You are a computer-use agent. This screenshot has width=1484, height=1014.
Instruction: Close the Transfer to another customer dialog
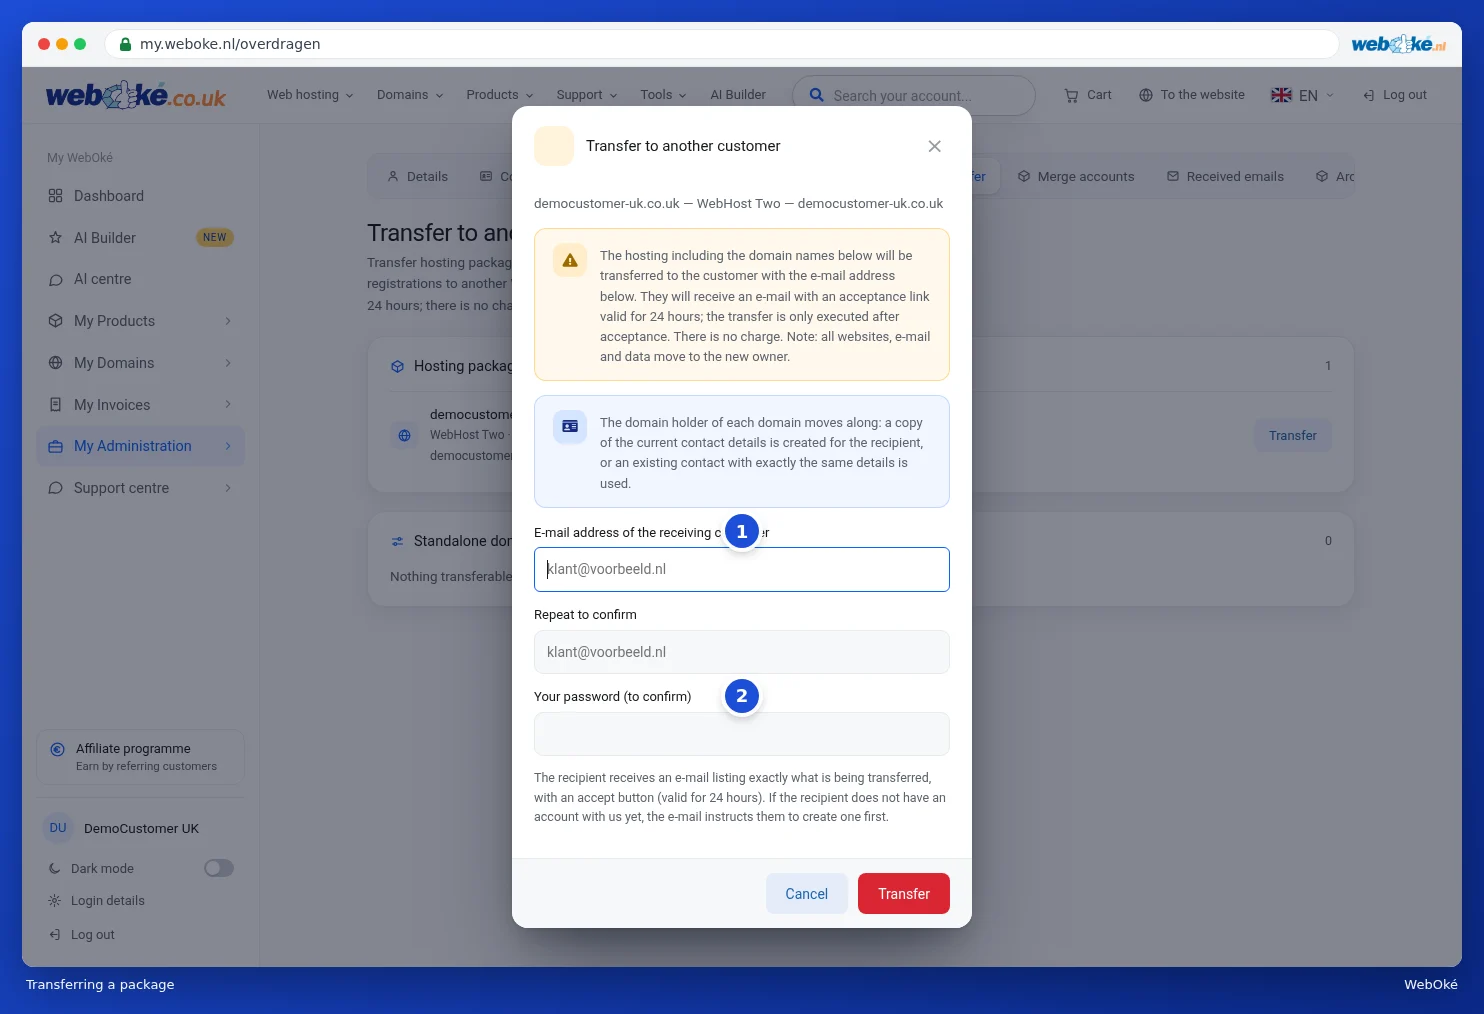click(934, 146)
